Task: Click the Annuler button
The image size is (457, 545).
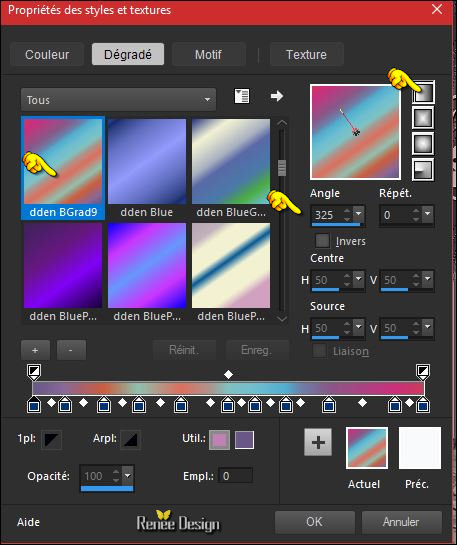Action: point(401,522)
